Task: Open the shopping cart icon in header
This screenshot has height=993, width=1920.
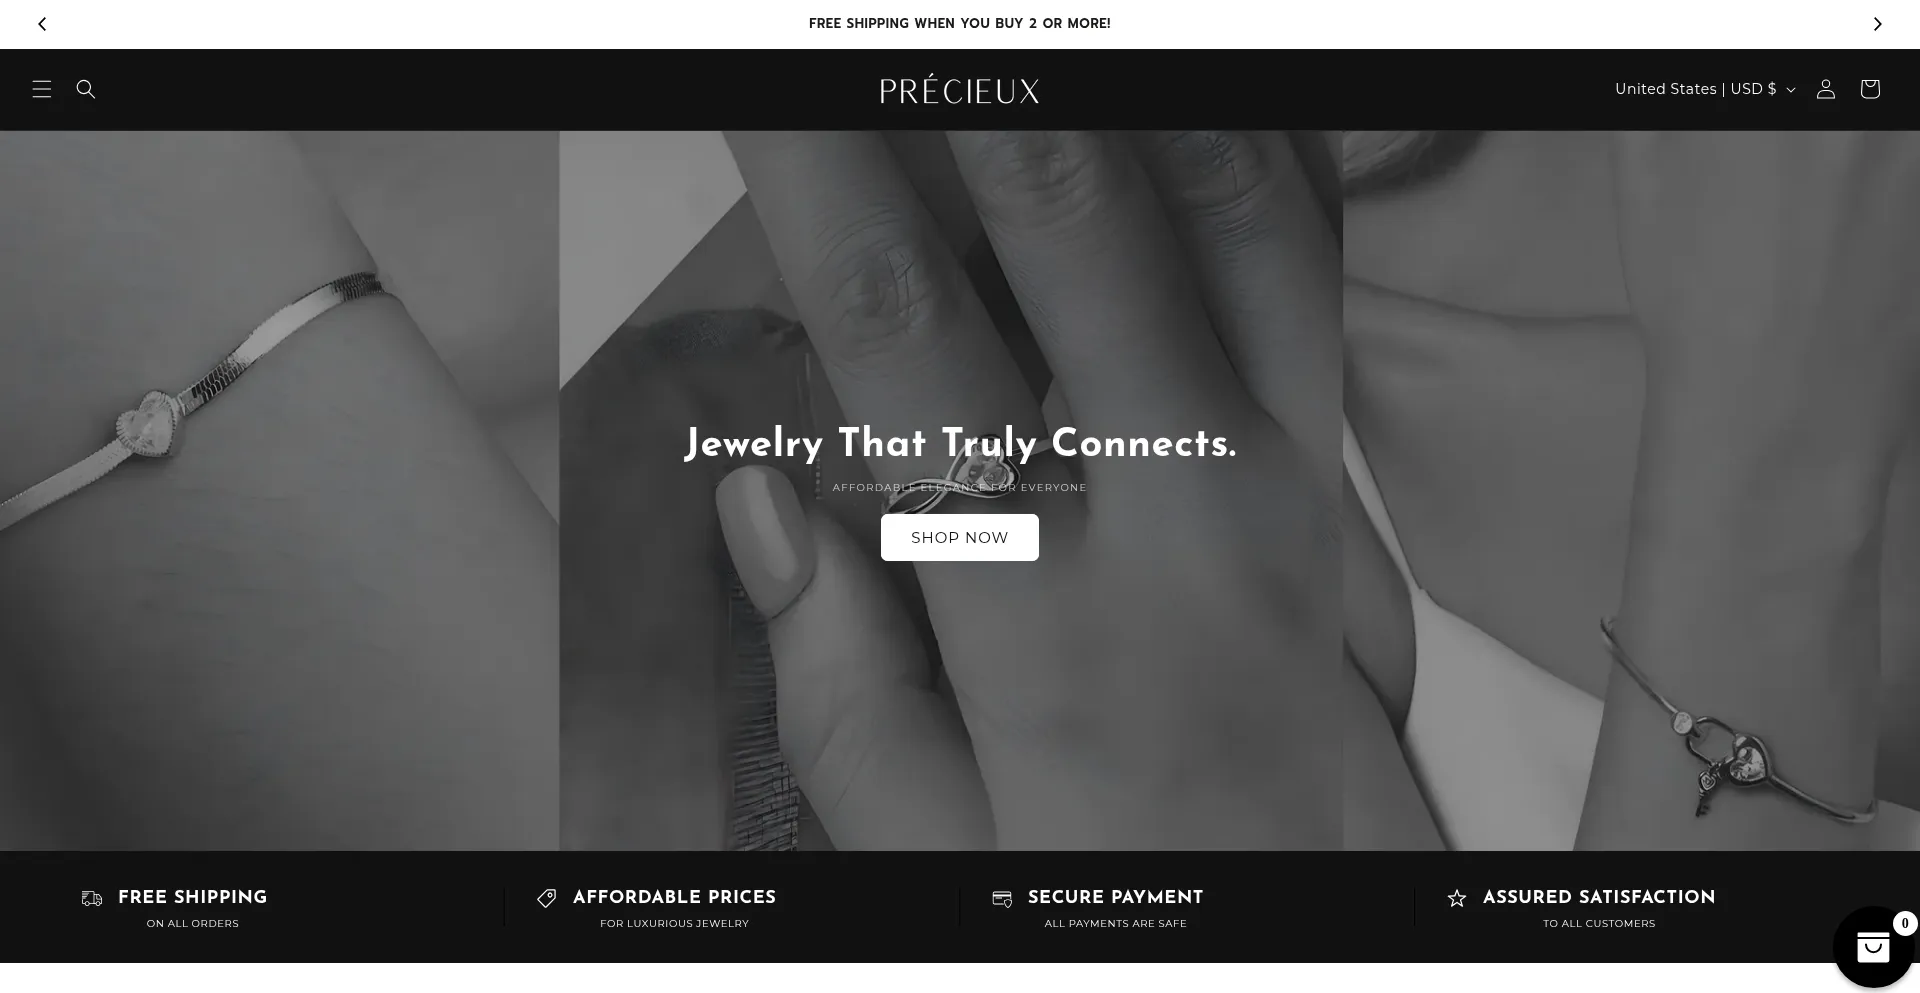Action: 1870,89
